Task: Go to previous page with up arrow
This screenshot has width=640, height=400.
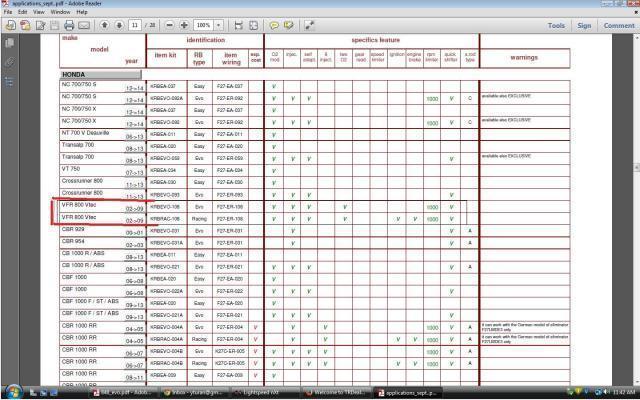Action: tap(104, 25)
